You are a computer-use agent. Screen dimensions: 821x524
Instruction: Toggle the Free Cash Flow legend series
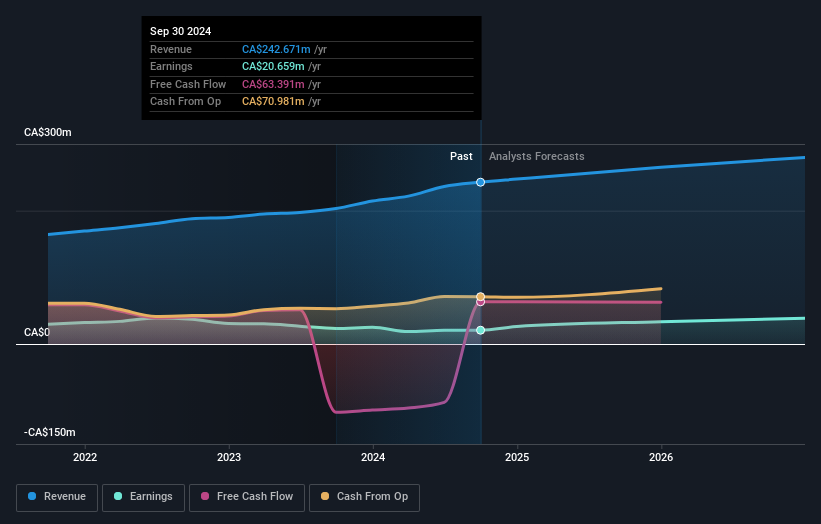point(247,497)
